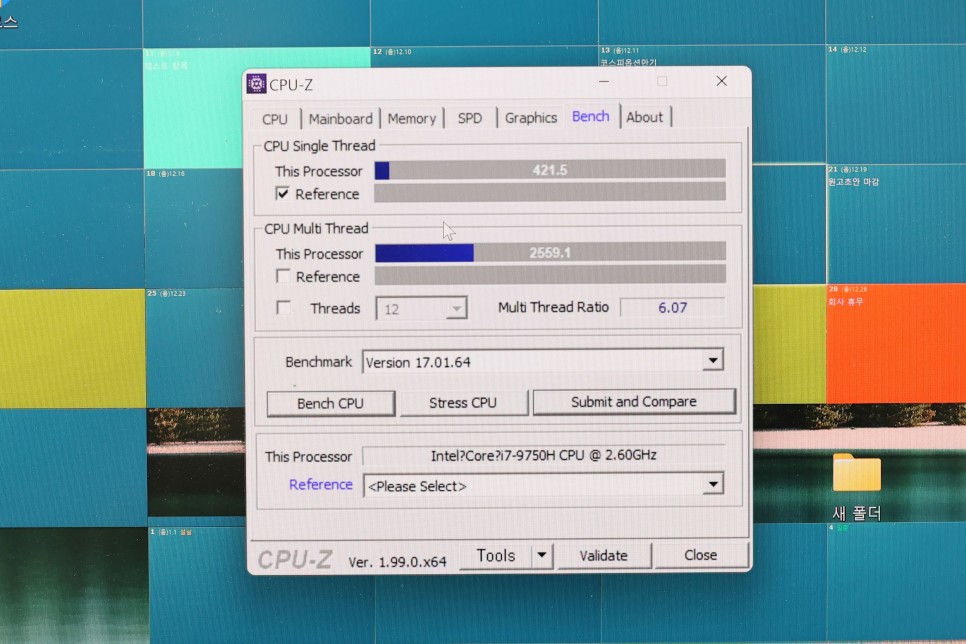Click the CPU Single Thread group label
The width and height of the screenshot is (966, 644).
tap(319, 146)
